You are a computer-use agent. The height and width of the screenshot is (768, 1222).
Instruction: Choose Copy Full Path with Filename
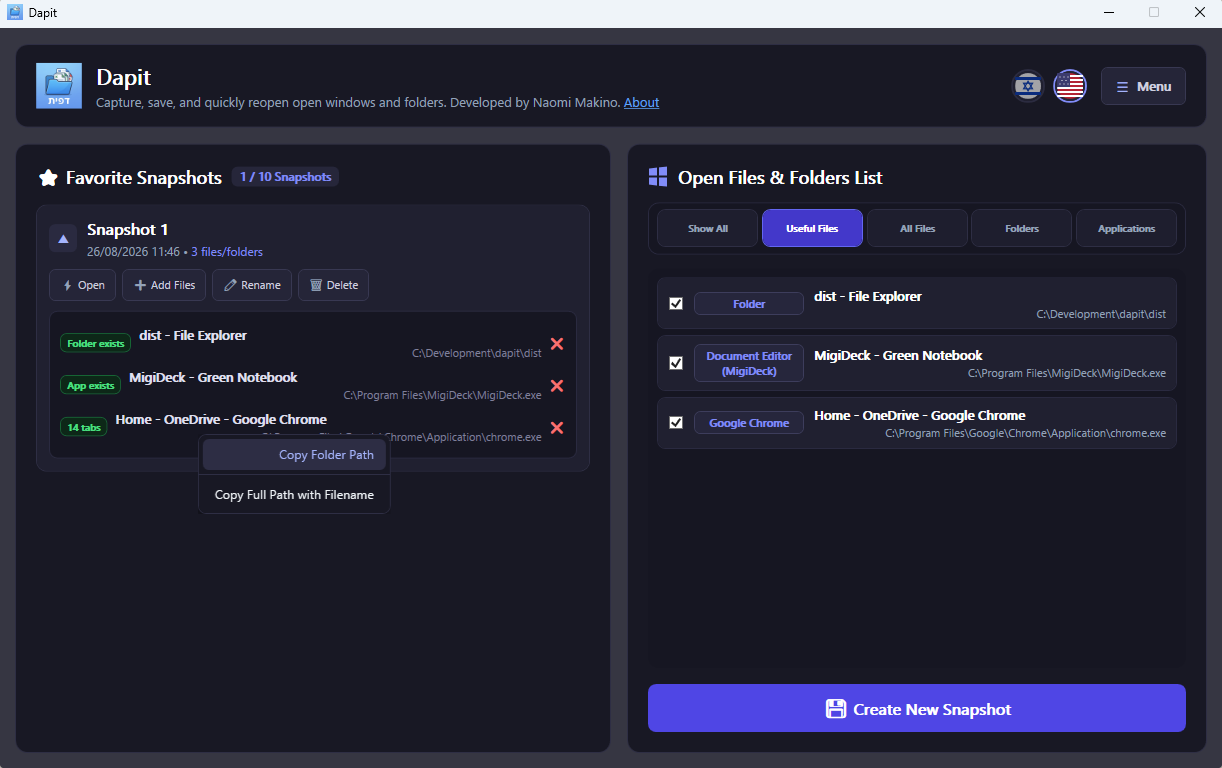(x=294, y=495)
